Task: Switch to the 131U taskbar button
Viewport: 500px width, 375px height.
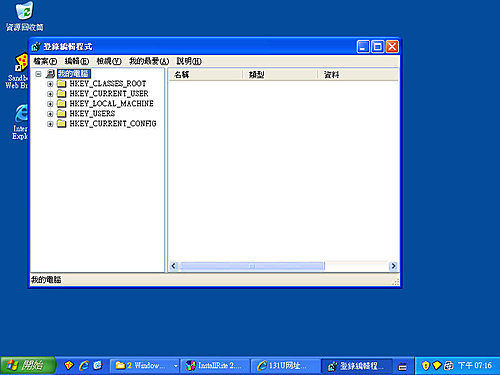Action: [285, 366]
